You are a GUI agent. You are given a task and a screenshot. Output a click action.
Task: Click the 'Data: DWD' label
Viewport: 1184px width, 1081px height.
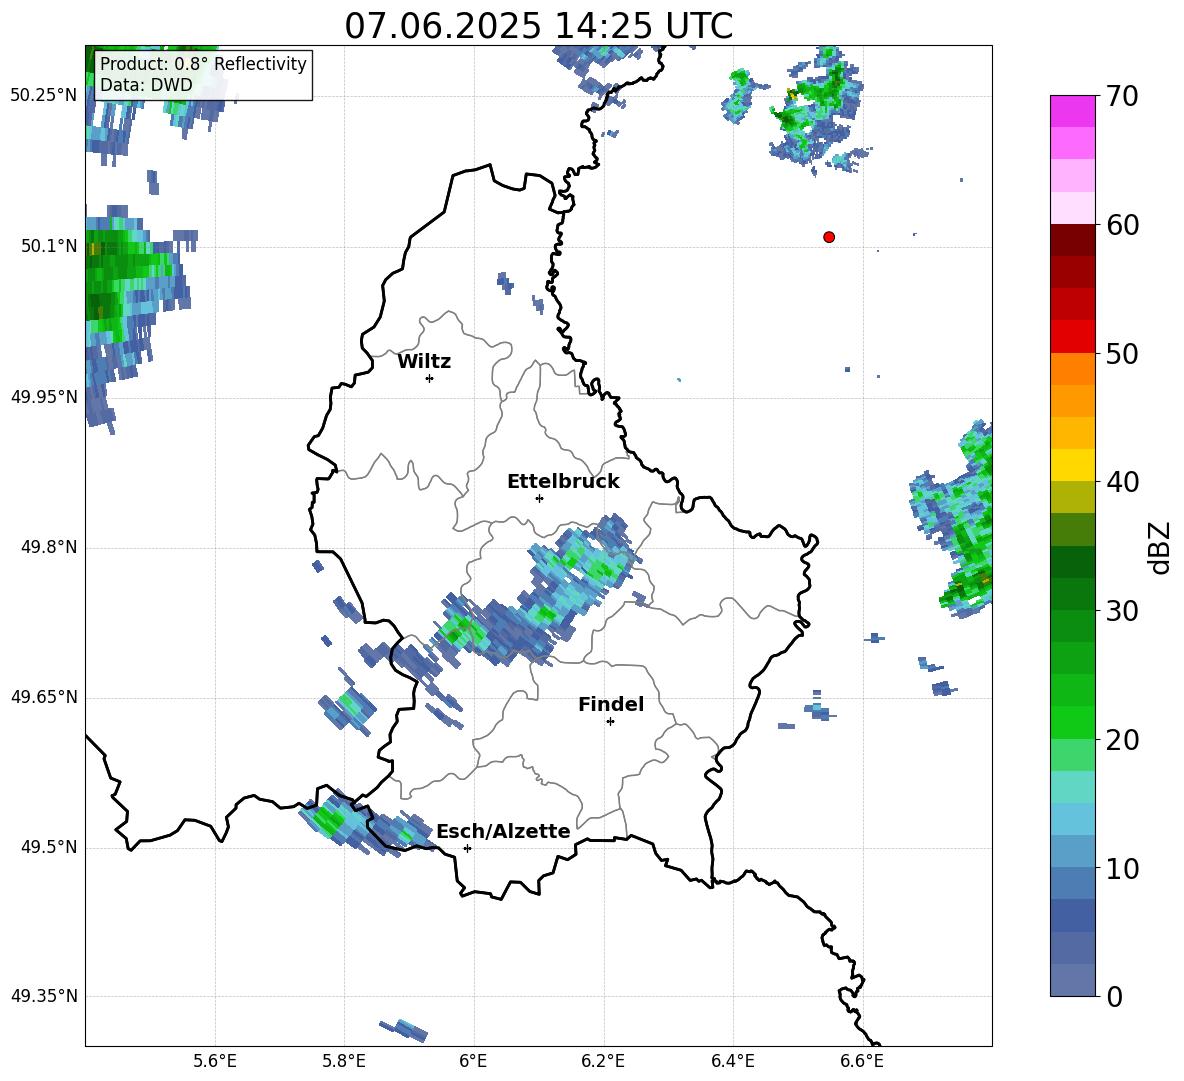click(146, 85)
